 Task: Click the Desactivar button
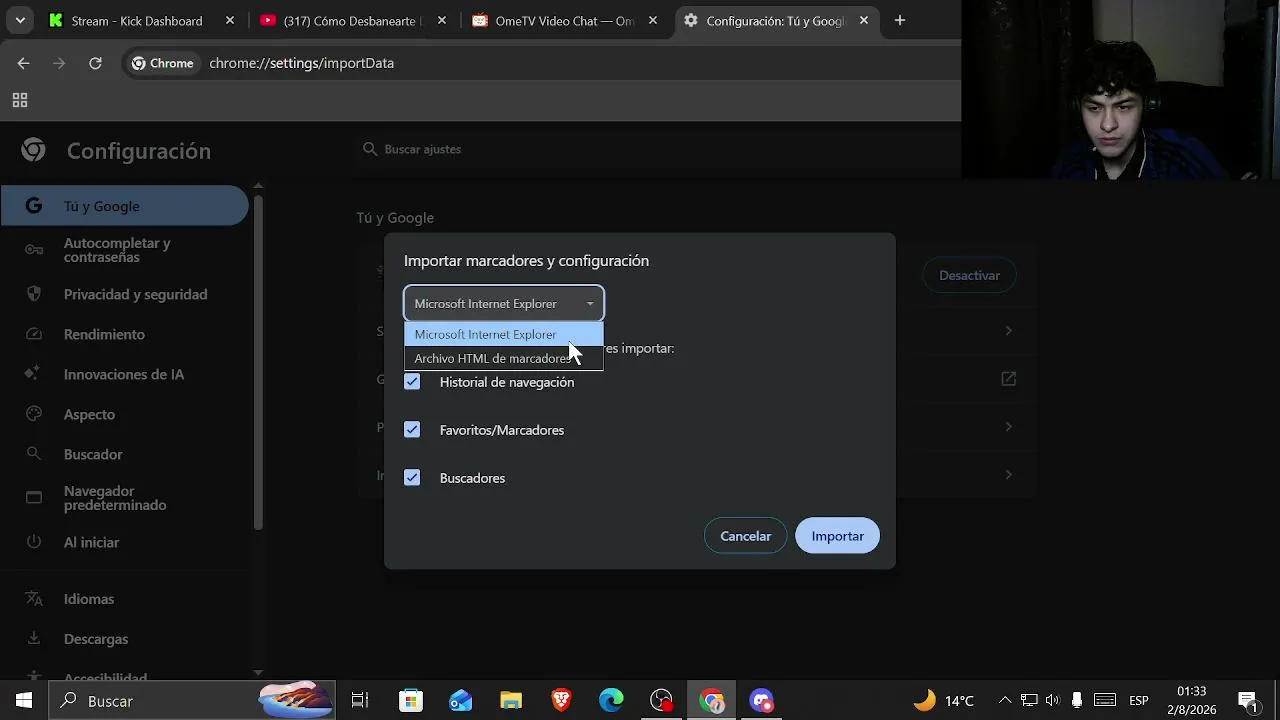(969, 275)
